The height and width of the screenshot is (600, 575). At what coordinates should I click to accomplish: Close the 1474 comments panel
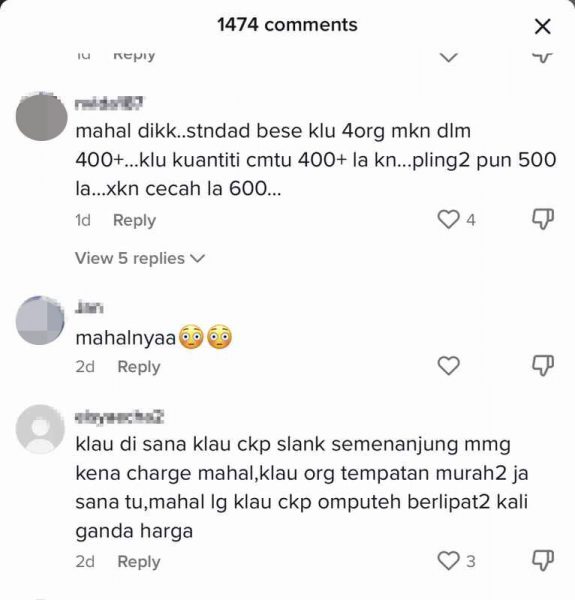click(x=542, y=27)
